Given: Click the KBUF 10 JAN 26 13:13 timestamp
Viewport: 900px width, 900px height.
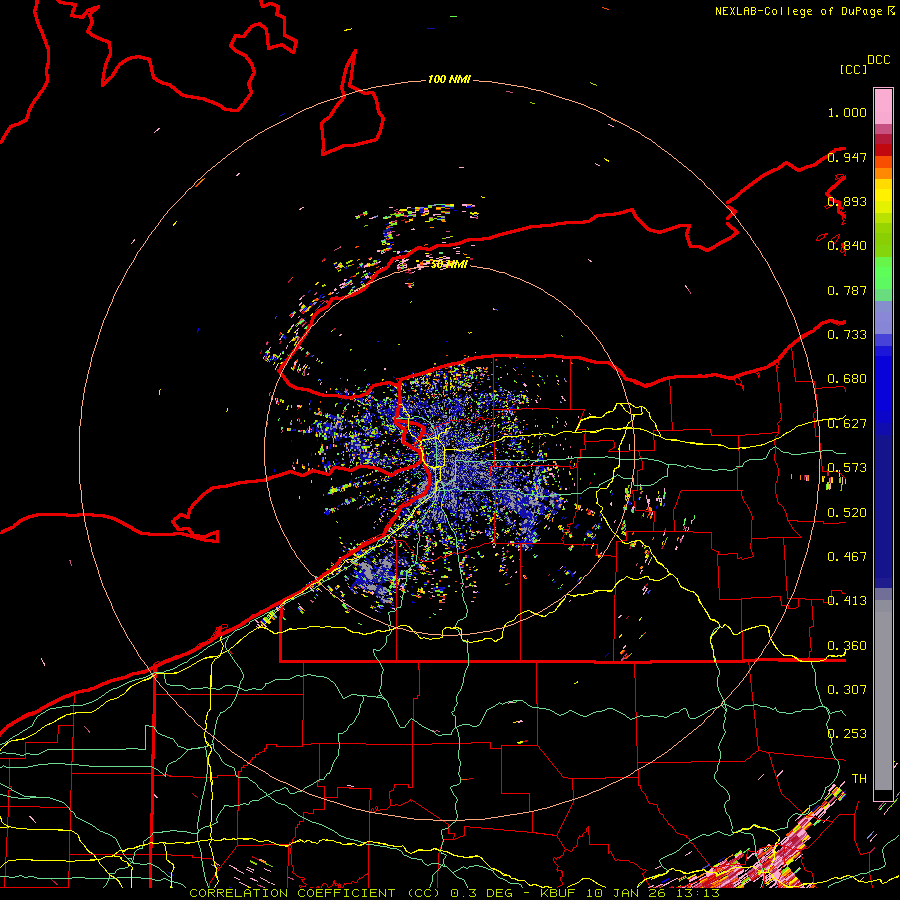Looking at the screenshot, I should click(630, 893).
